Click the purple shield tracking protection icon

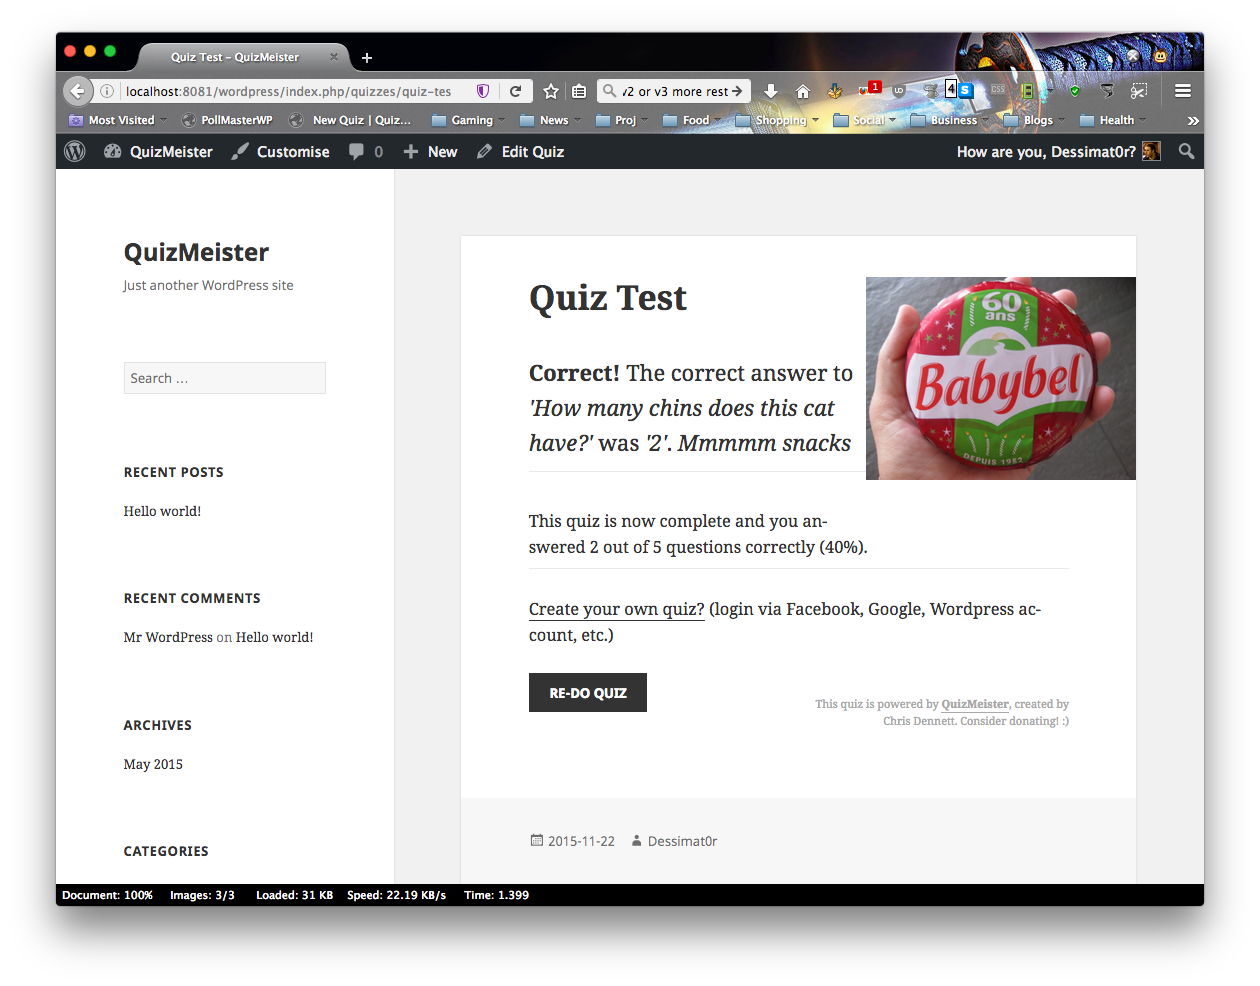pos(483,91)
